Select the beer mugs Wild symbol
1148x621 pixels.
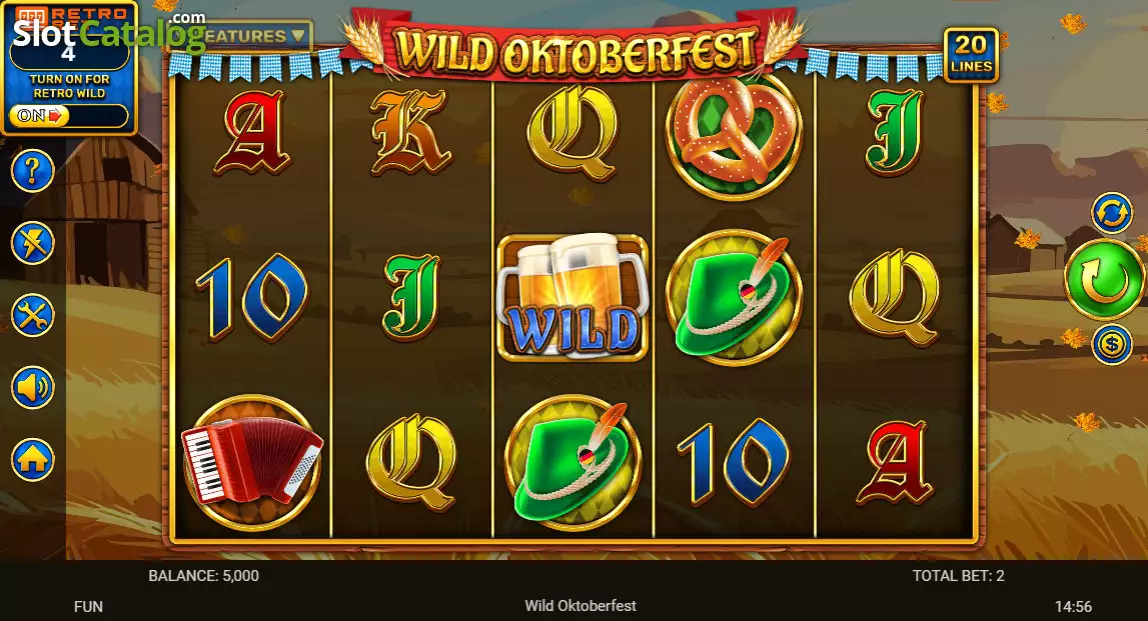tap(573, 297)
